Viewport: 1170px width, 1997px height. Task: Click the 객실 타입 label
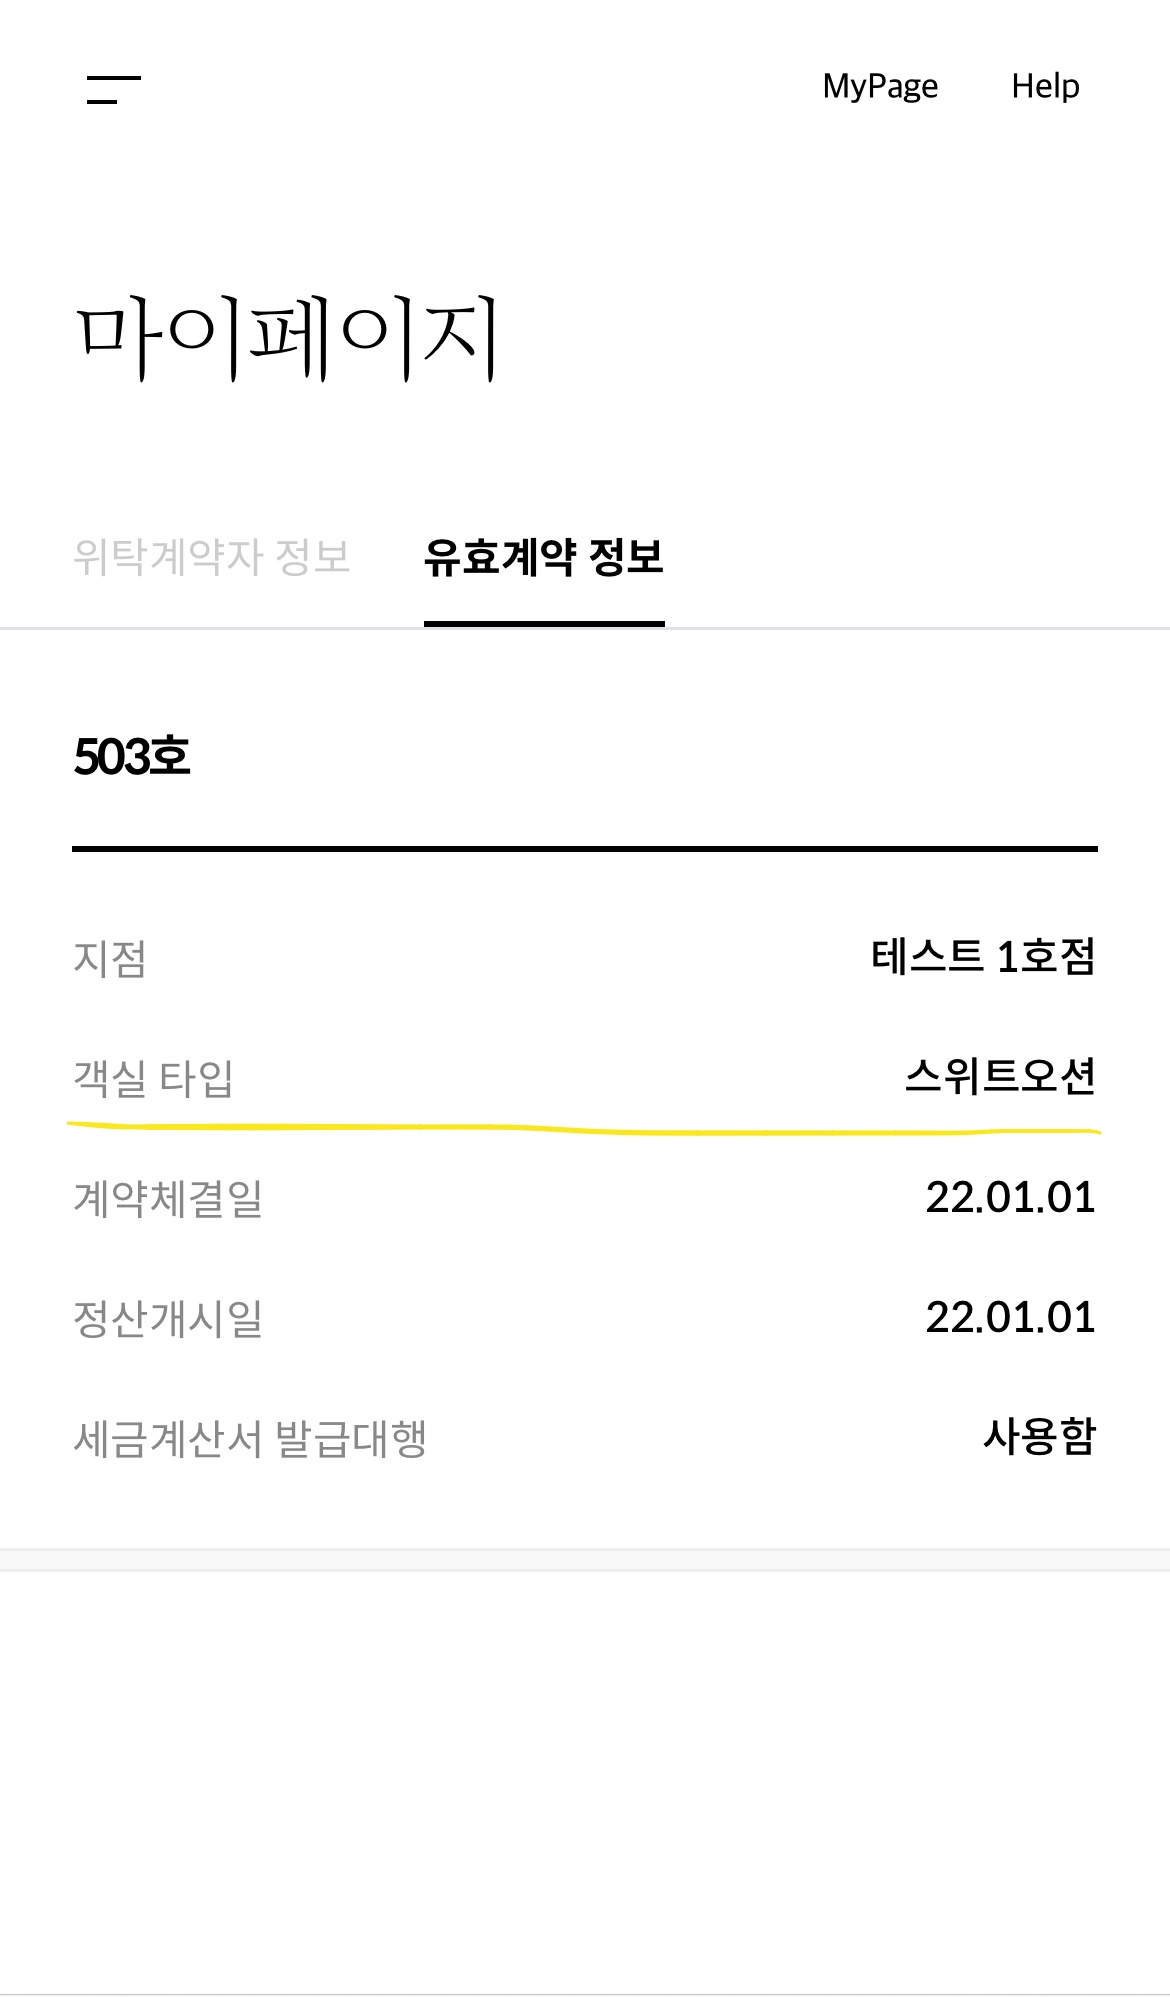(x=153, y=1079)
